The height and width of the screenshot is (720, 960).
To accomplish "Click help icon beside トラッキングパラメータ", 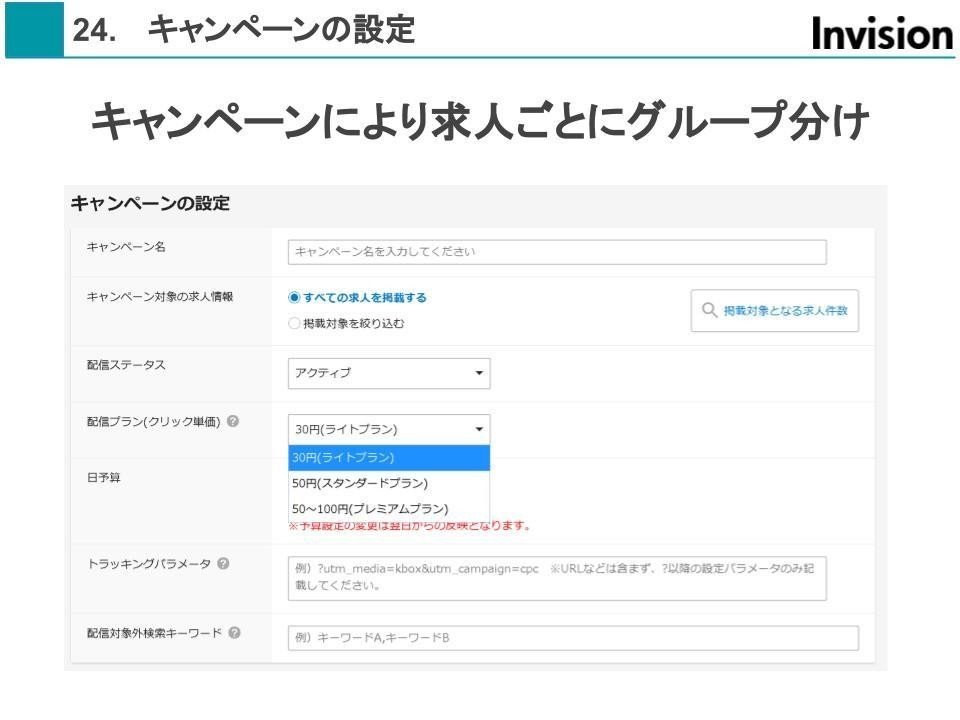I will (223, 563).
